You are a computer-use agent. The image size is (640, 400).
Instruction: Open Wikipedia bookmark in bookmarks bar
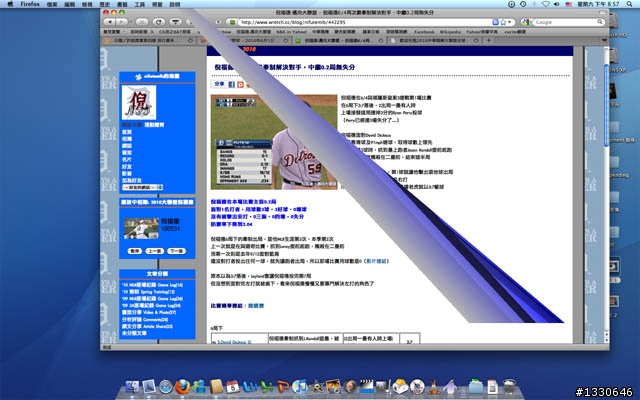coord(450,31)
